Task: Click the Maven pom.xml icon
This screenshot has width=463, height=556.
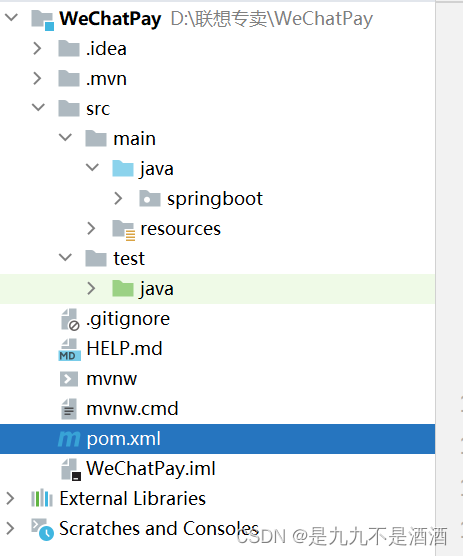Action: pos(69,439)
